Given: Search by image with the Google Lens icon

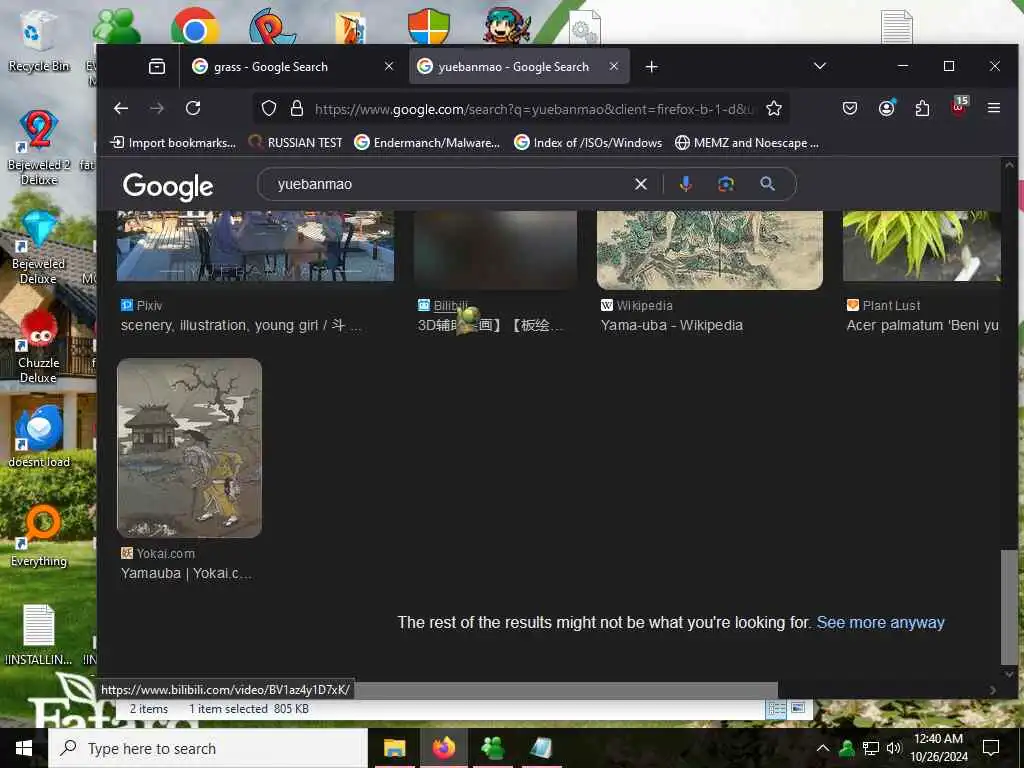Looking at the screenshot, I should coord(726,185).
